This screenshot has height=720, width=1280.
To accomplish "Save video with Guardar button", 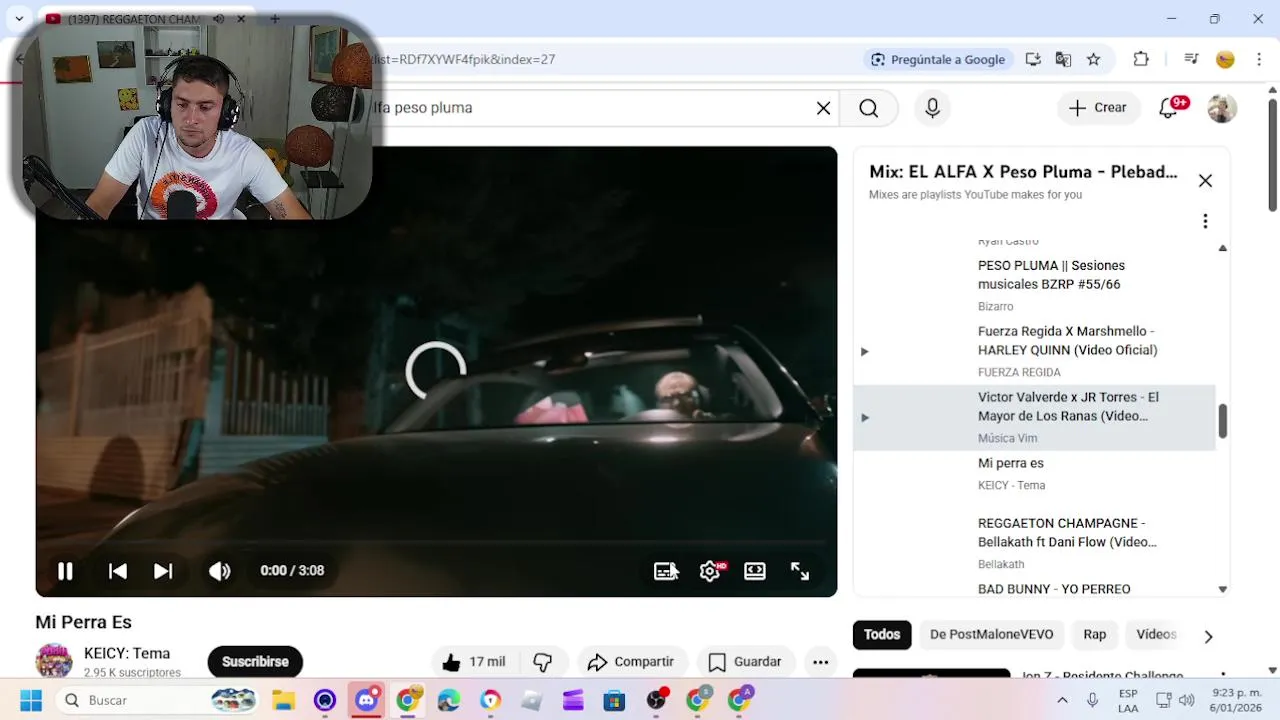I will (745, 662).
